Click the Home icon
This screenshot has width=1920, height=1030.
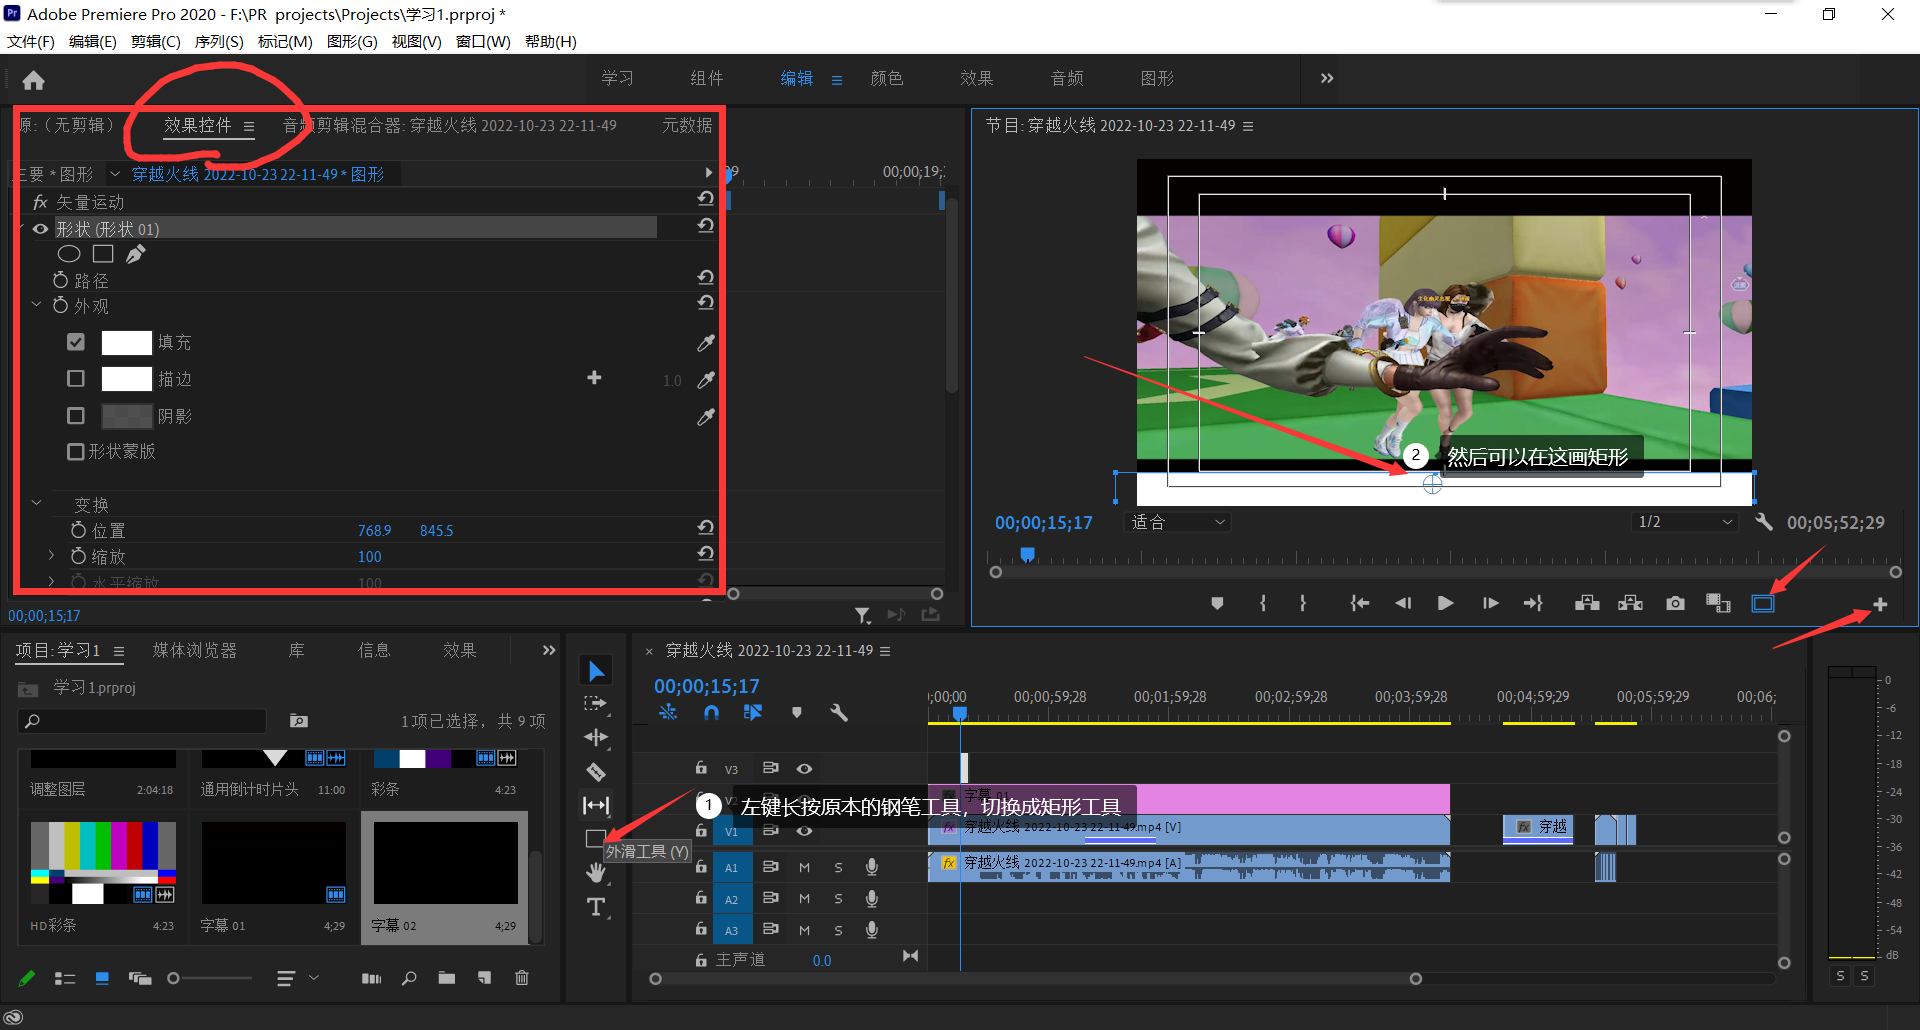click(34, 80)
